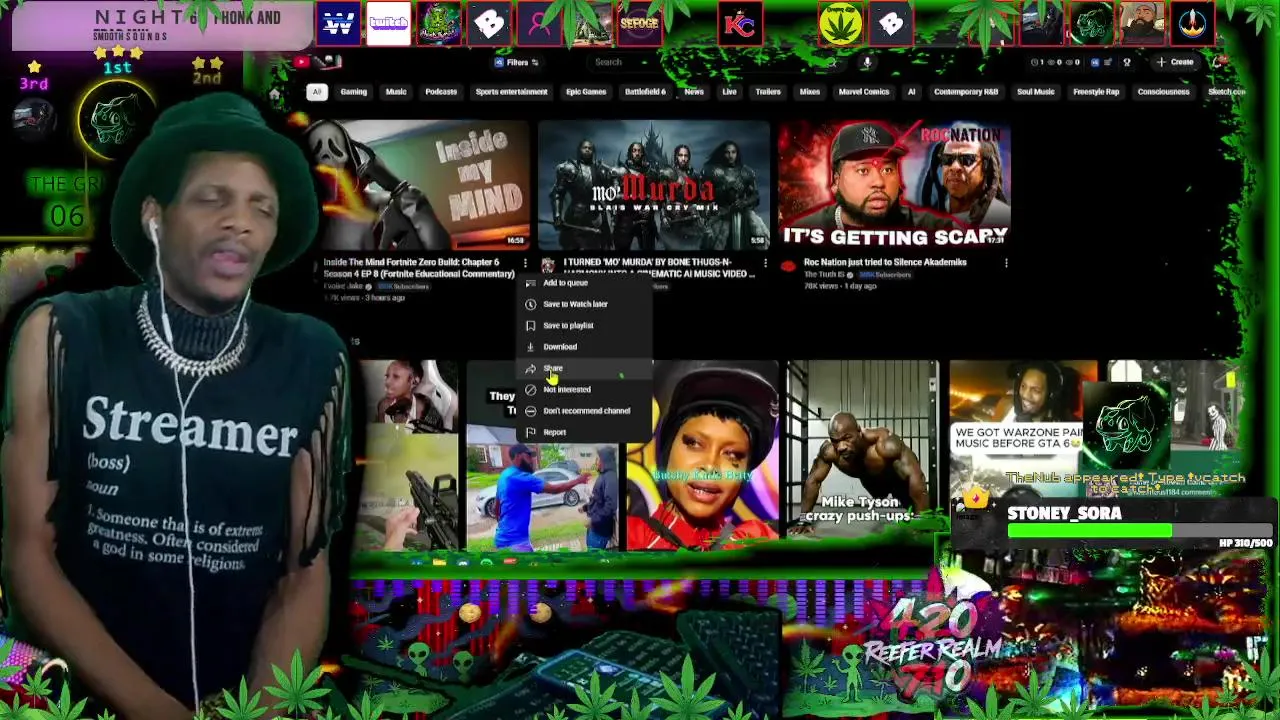
Task: Open the Filters extension dropdown
Action: [x=516, y=62]
